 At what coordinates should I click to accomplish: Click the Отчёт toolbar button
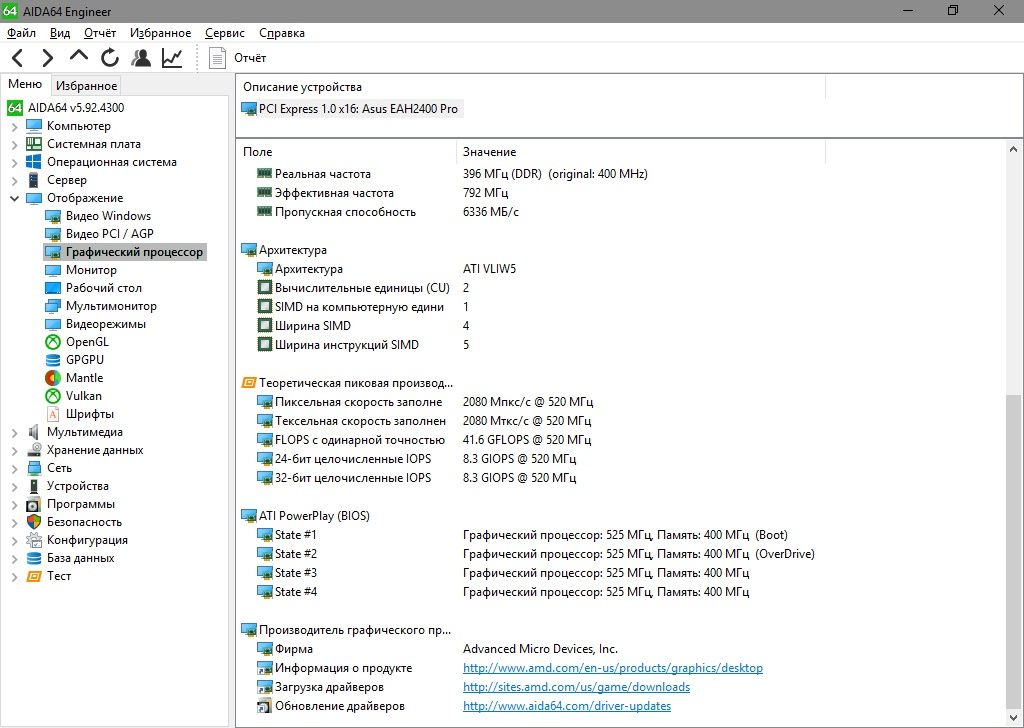[237, 58]
